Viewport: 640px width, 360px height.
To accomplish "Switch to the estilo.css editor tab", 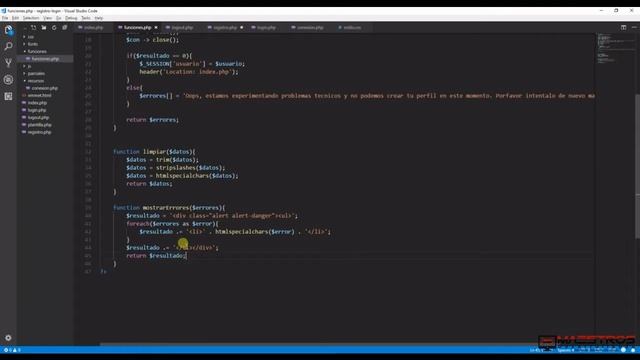I will coord(352,28).
